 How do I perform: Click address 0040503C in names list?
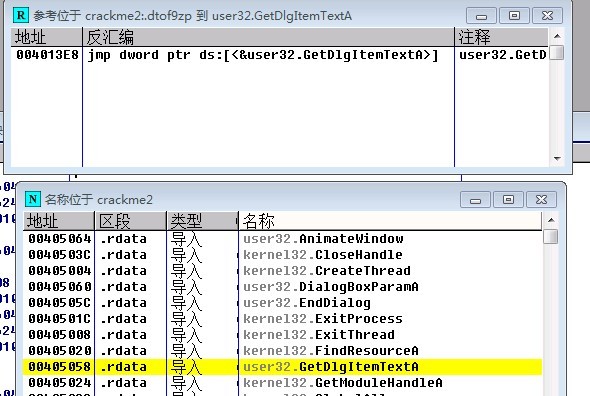pos(59,255)
